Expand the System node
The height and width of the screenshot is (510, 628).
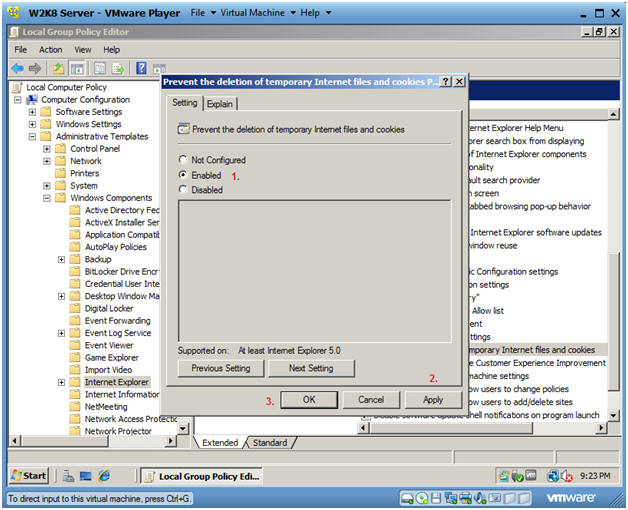tap(47, 186)
